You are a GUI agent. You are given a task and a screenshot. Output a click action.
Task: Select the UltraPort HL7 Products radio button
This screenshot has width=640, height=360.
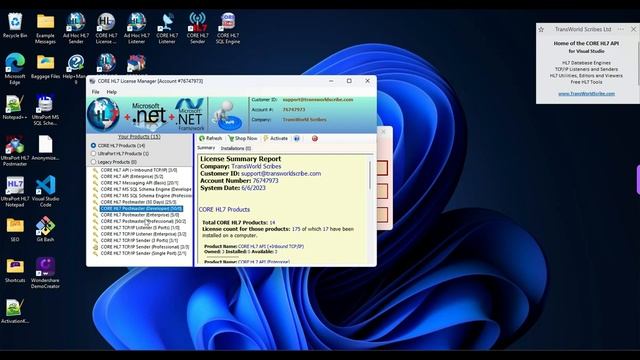point(93,153)
